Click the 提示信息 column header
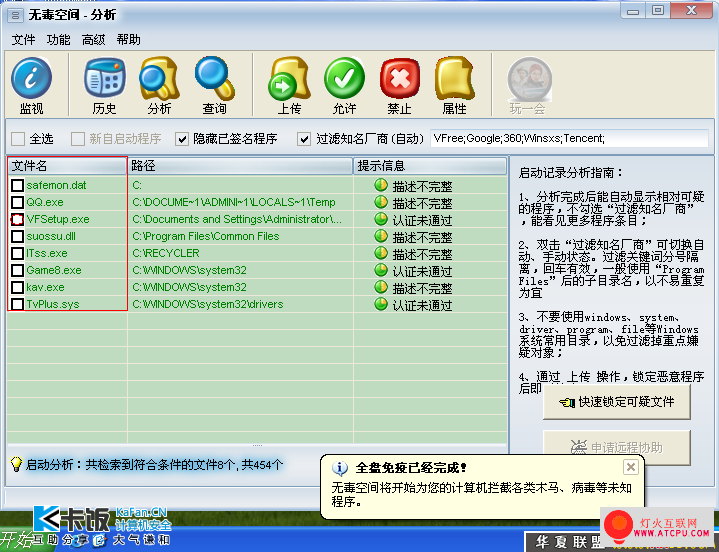This screenshot has width=719, height=552. point(430,166)
